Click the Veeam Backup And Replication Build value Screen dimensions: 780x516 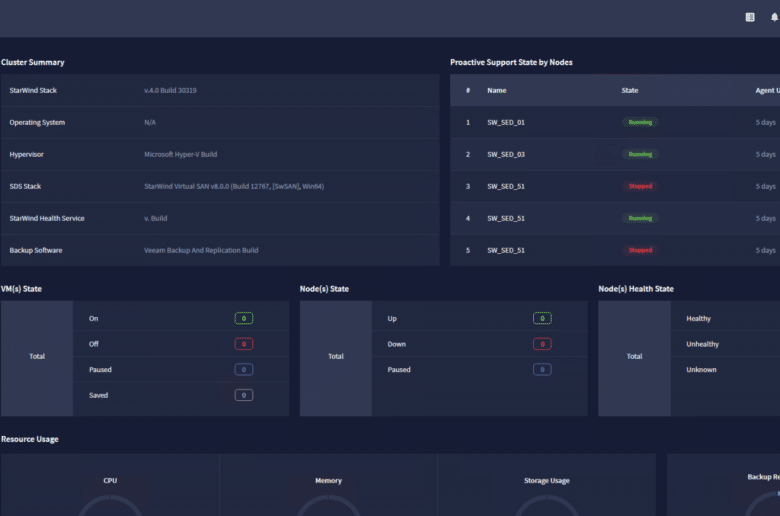[201, 250]
